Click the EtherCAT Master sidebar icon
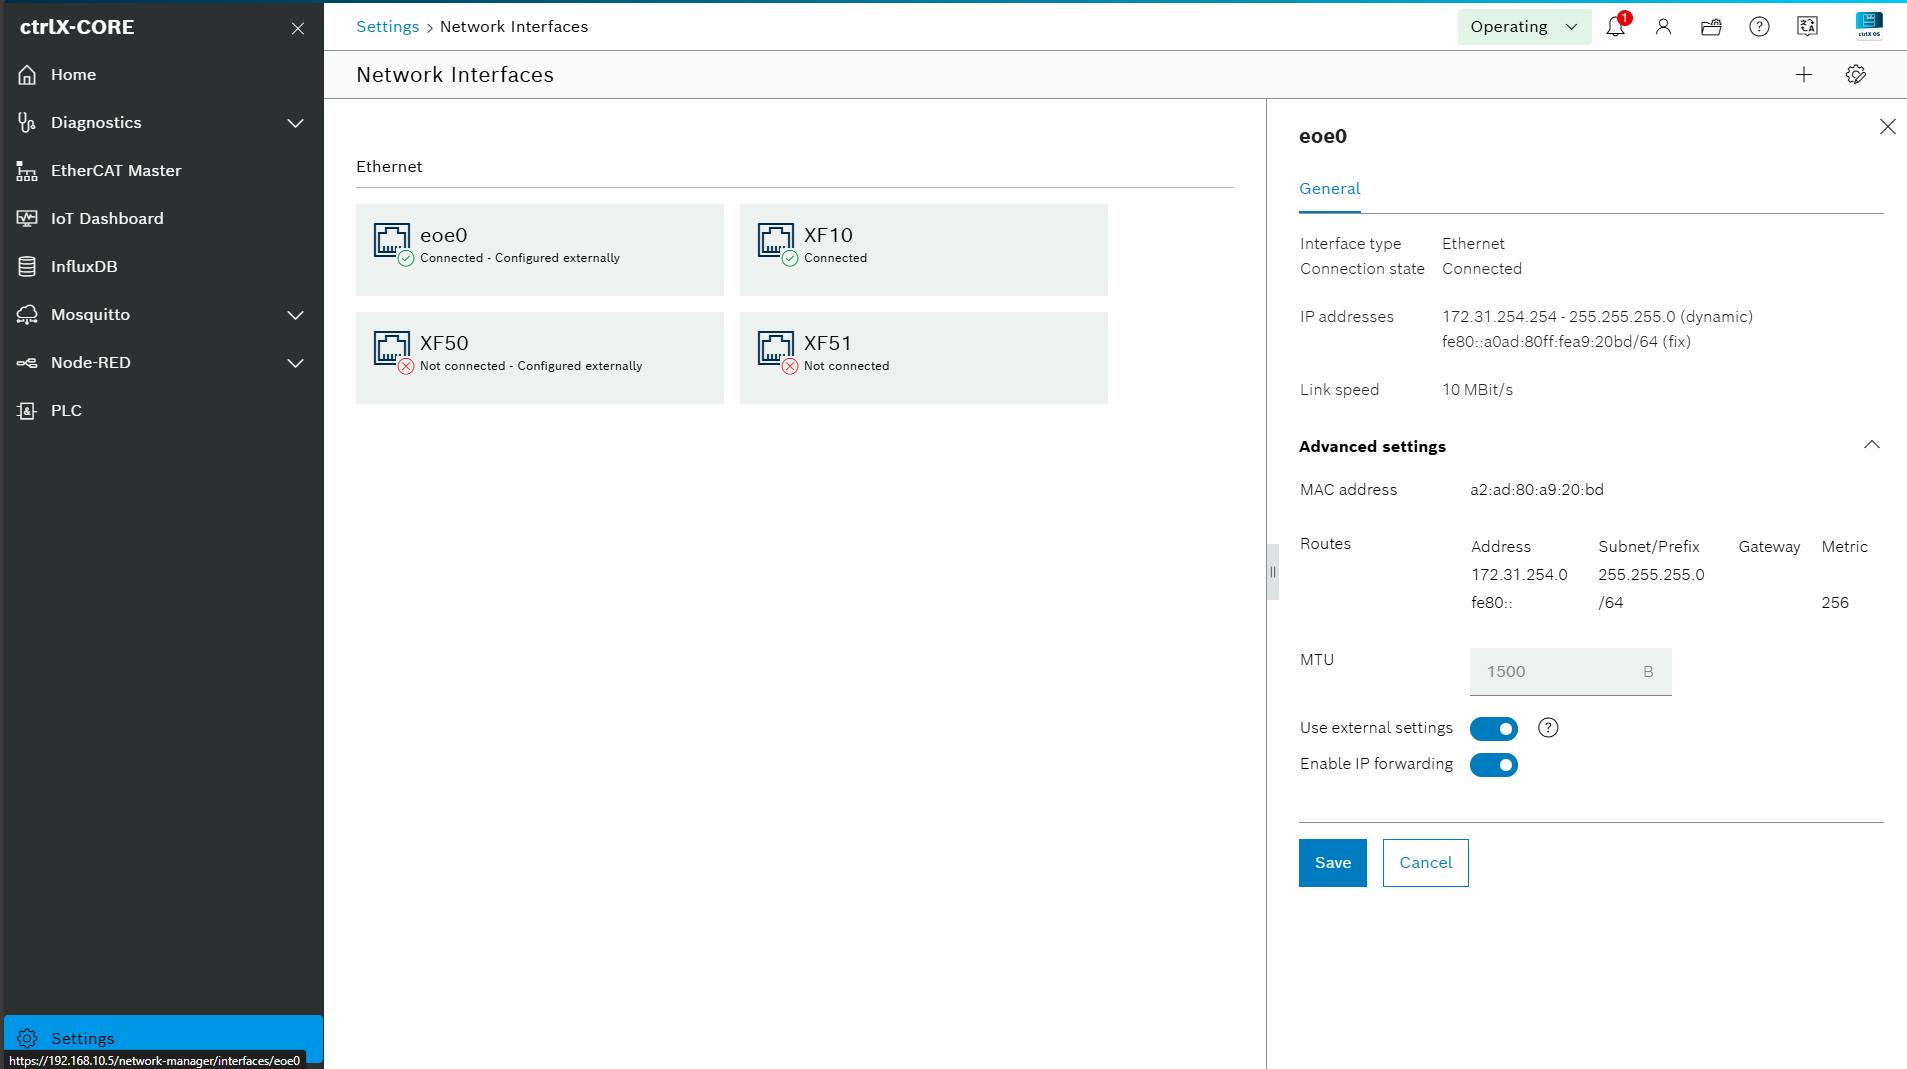Viewport: 1907px width, 1069px height. pos(27,171)
